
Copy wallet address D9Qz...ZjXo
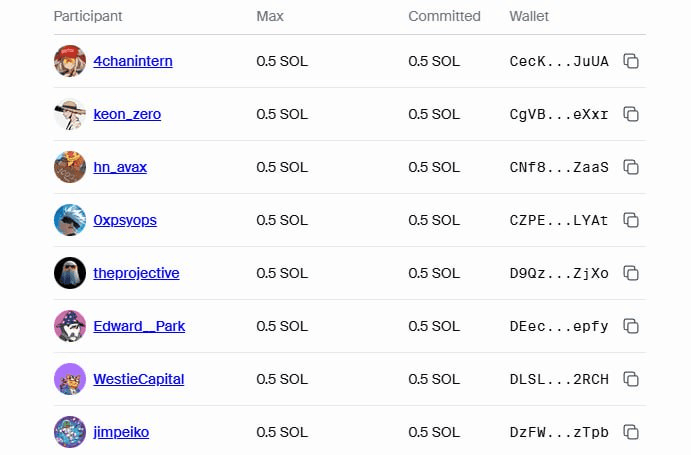click(631, 273)
